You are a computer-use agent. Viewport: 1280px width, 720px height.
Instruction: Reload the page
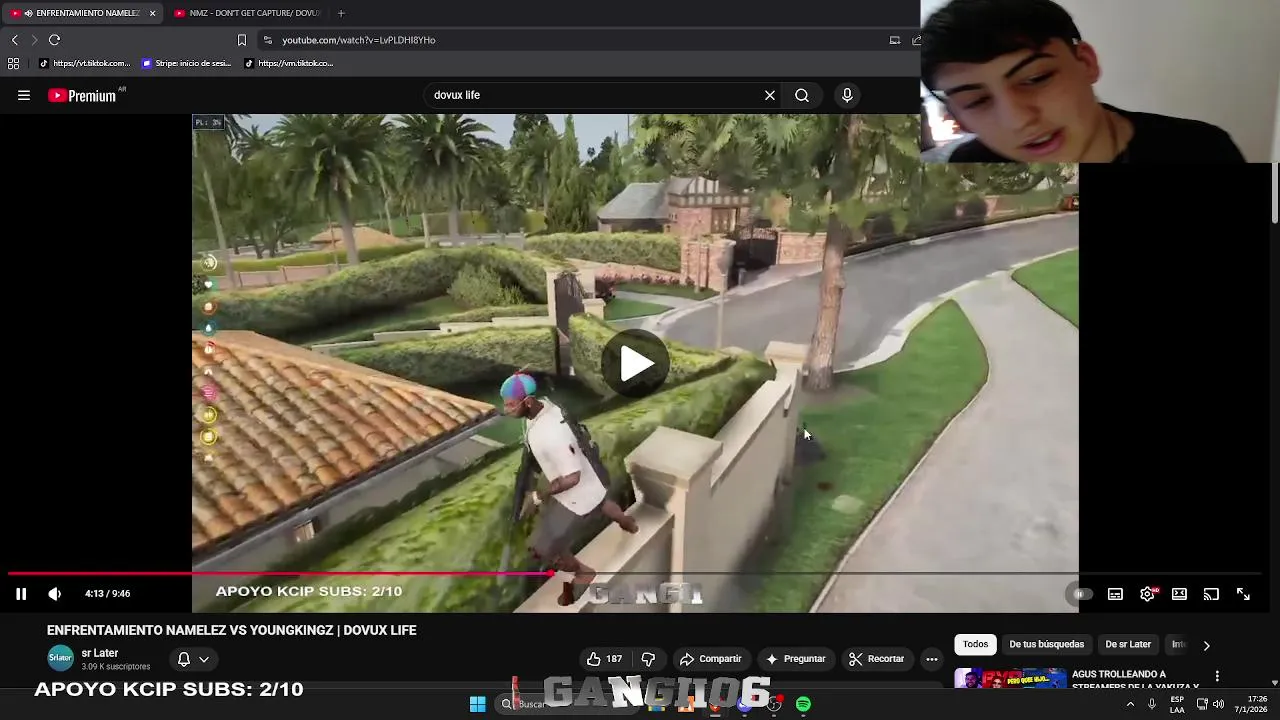(55, 40)
